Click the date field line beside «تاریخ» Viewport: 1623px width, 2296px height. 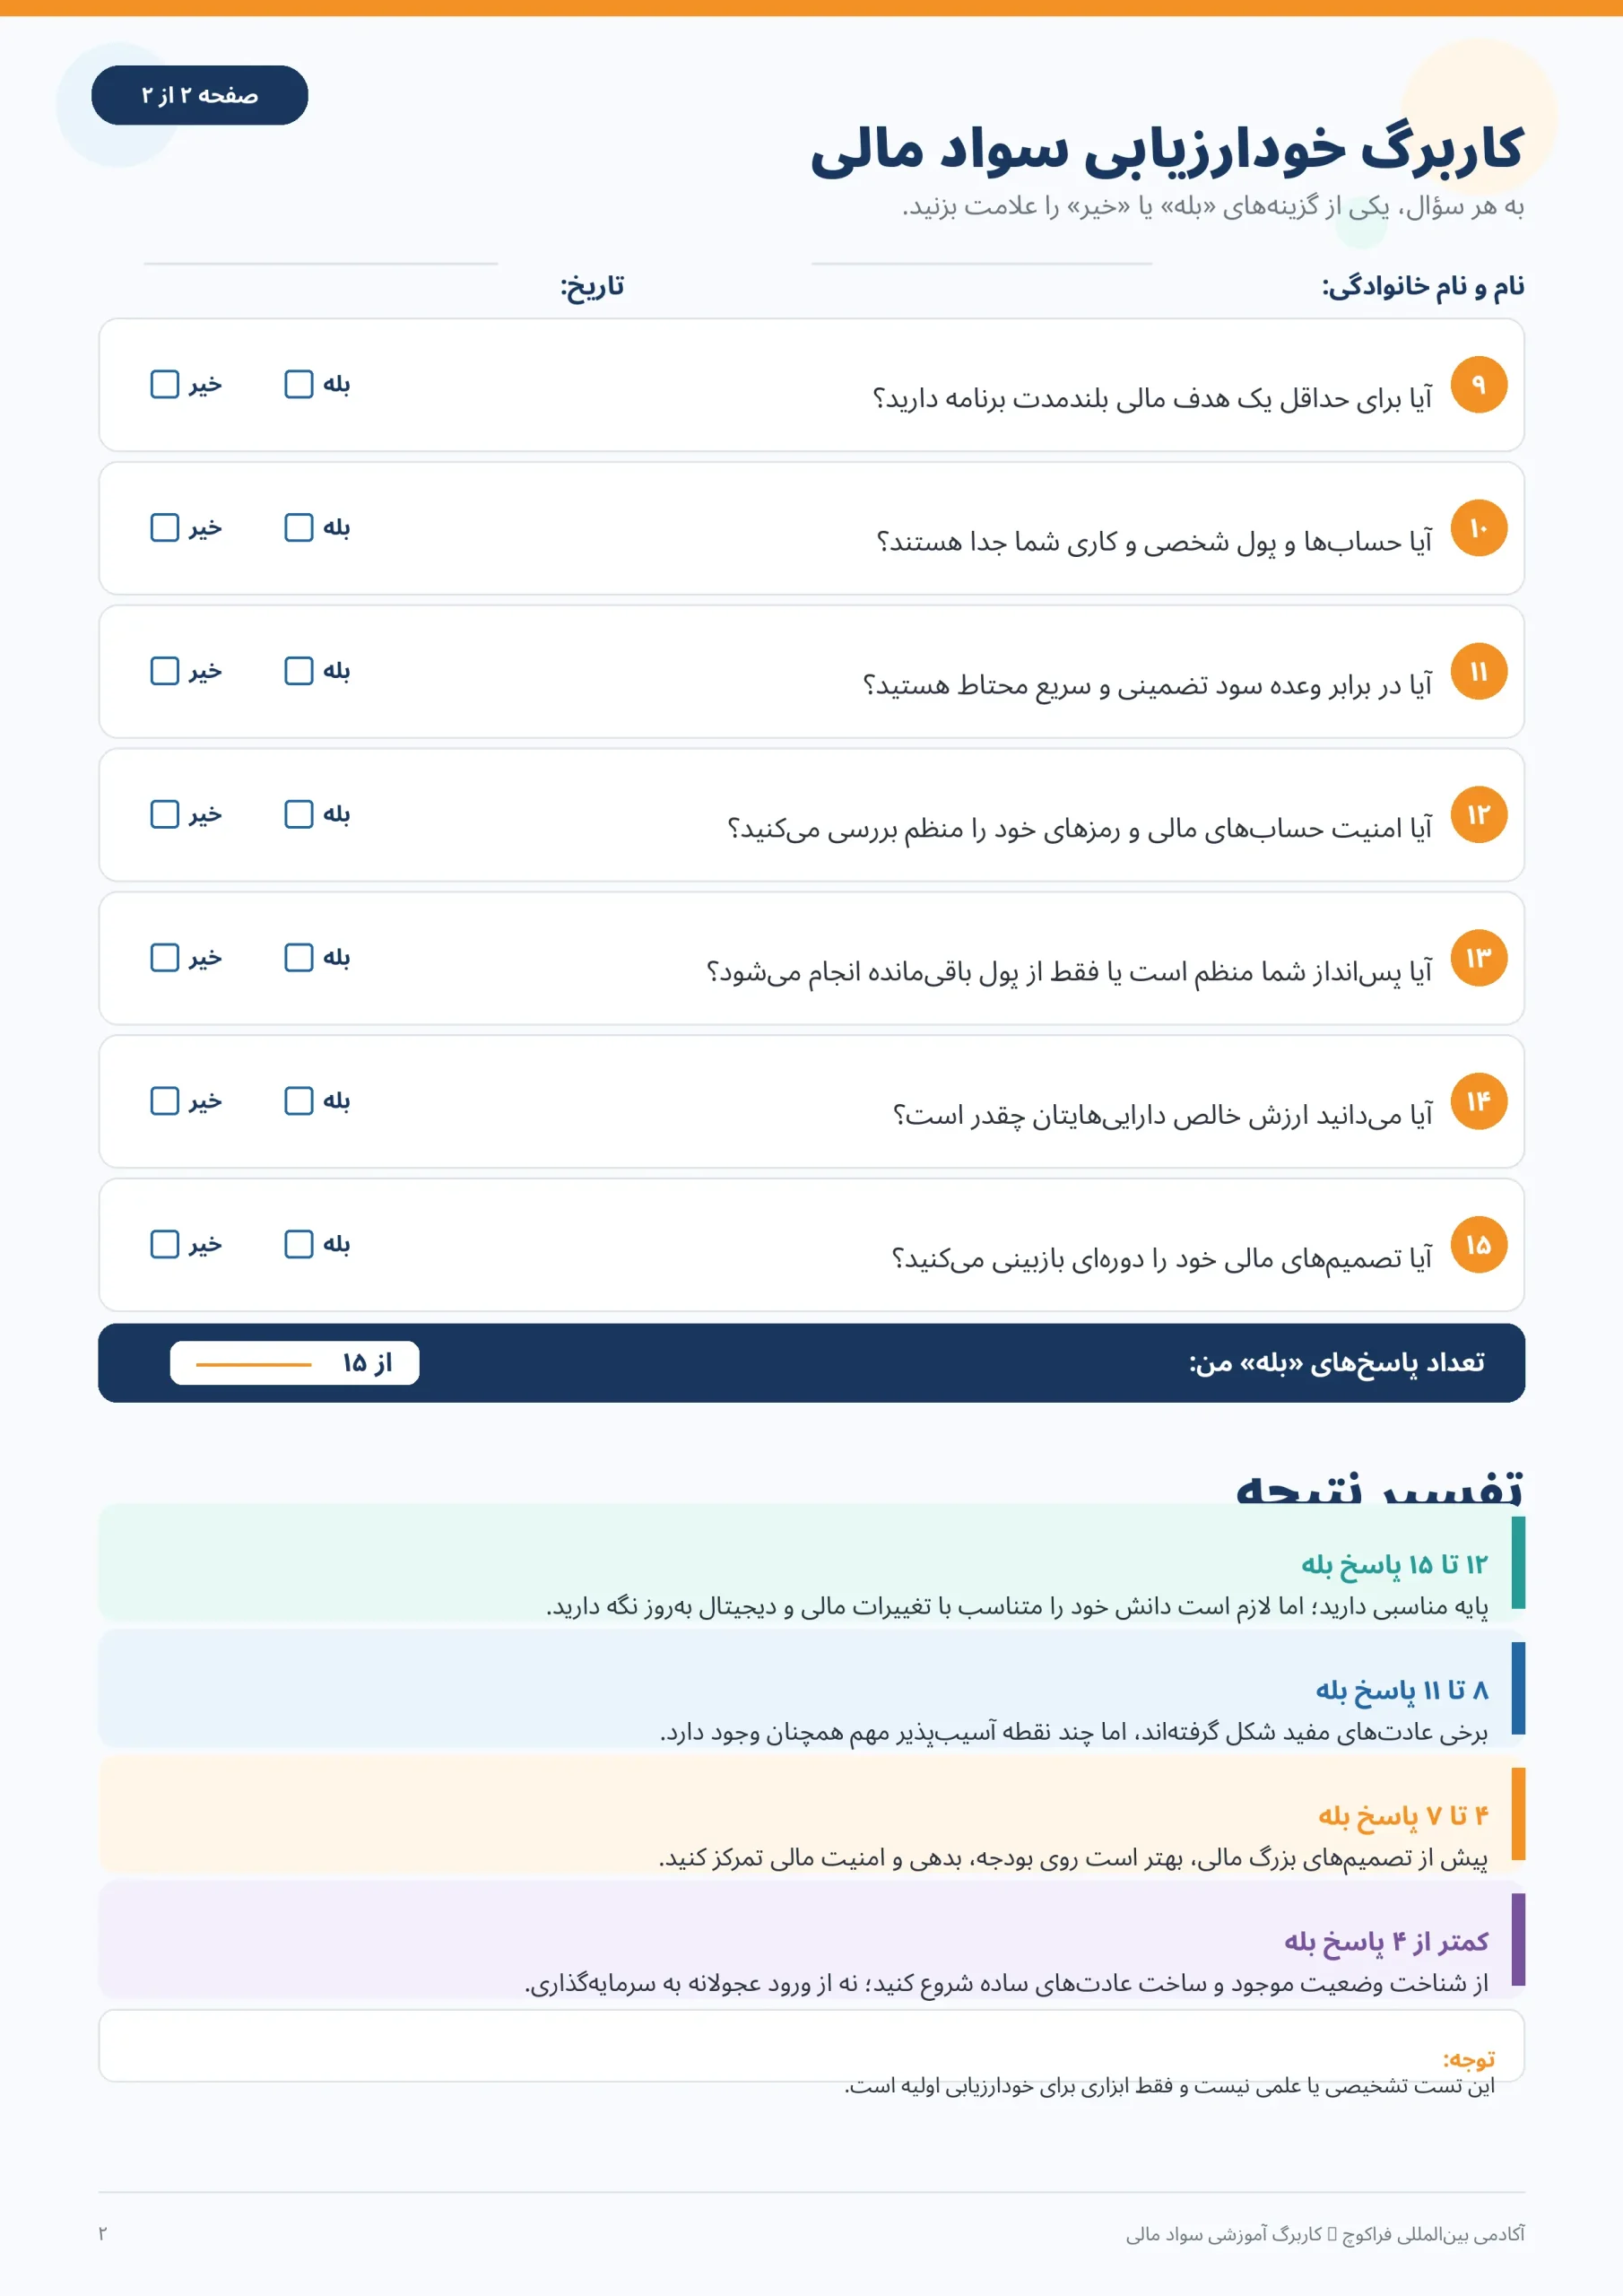[321, 263]
